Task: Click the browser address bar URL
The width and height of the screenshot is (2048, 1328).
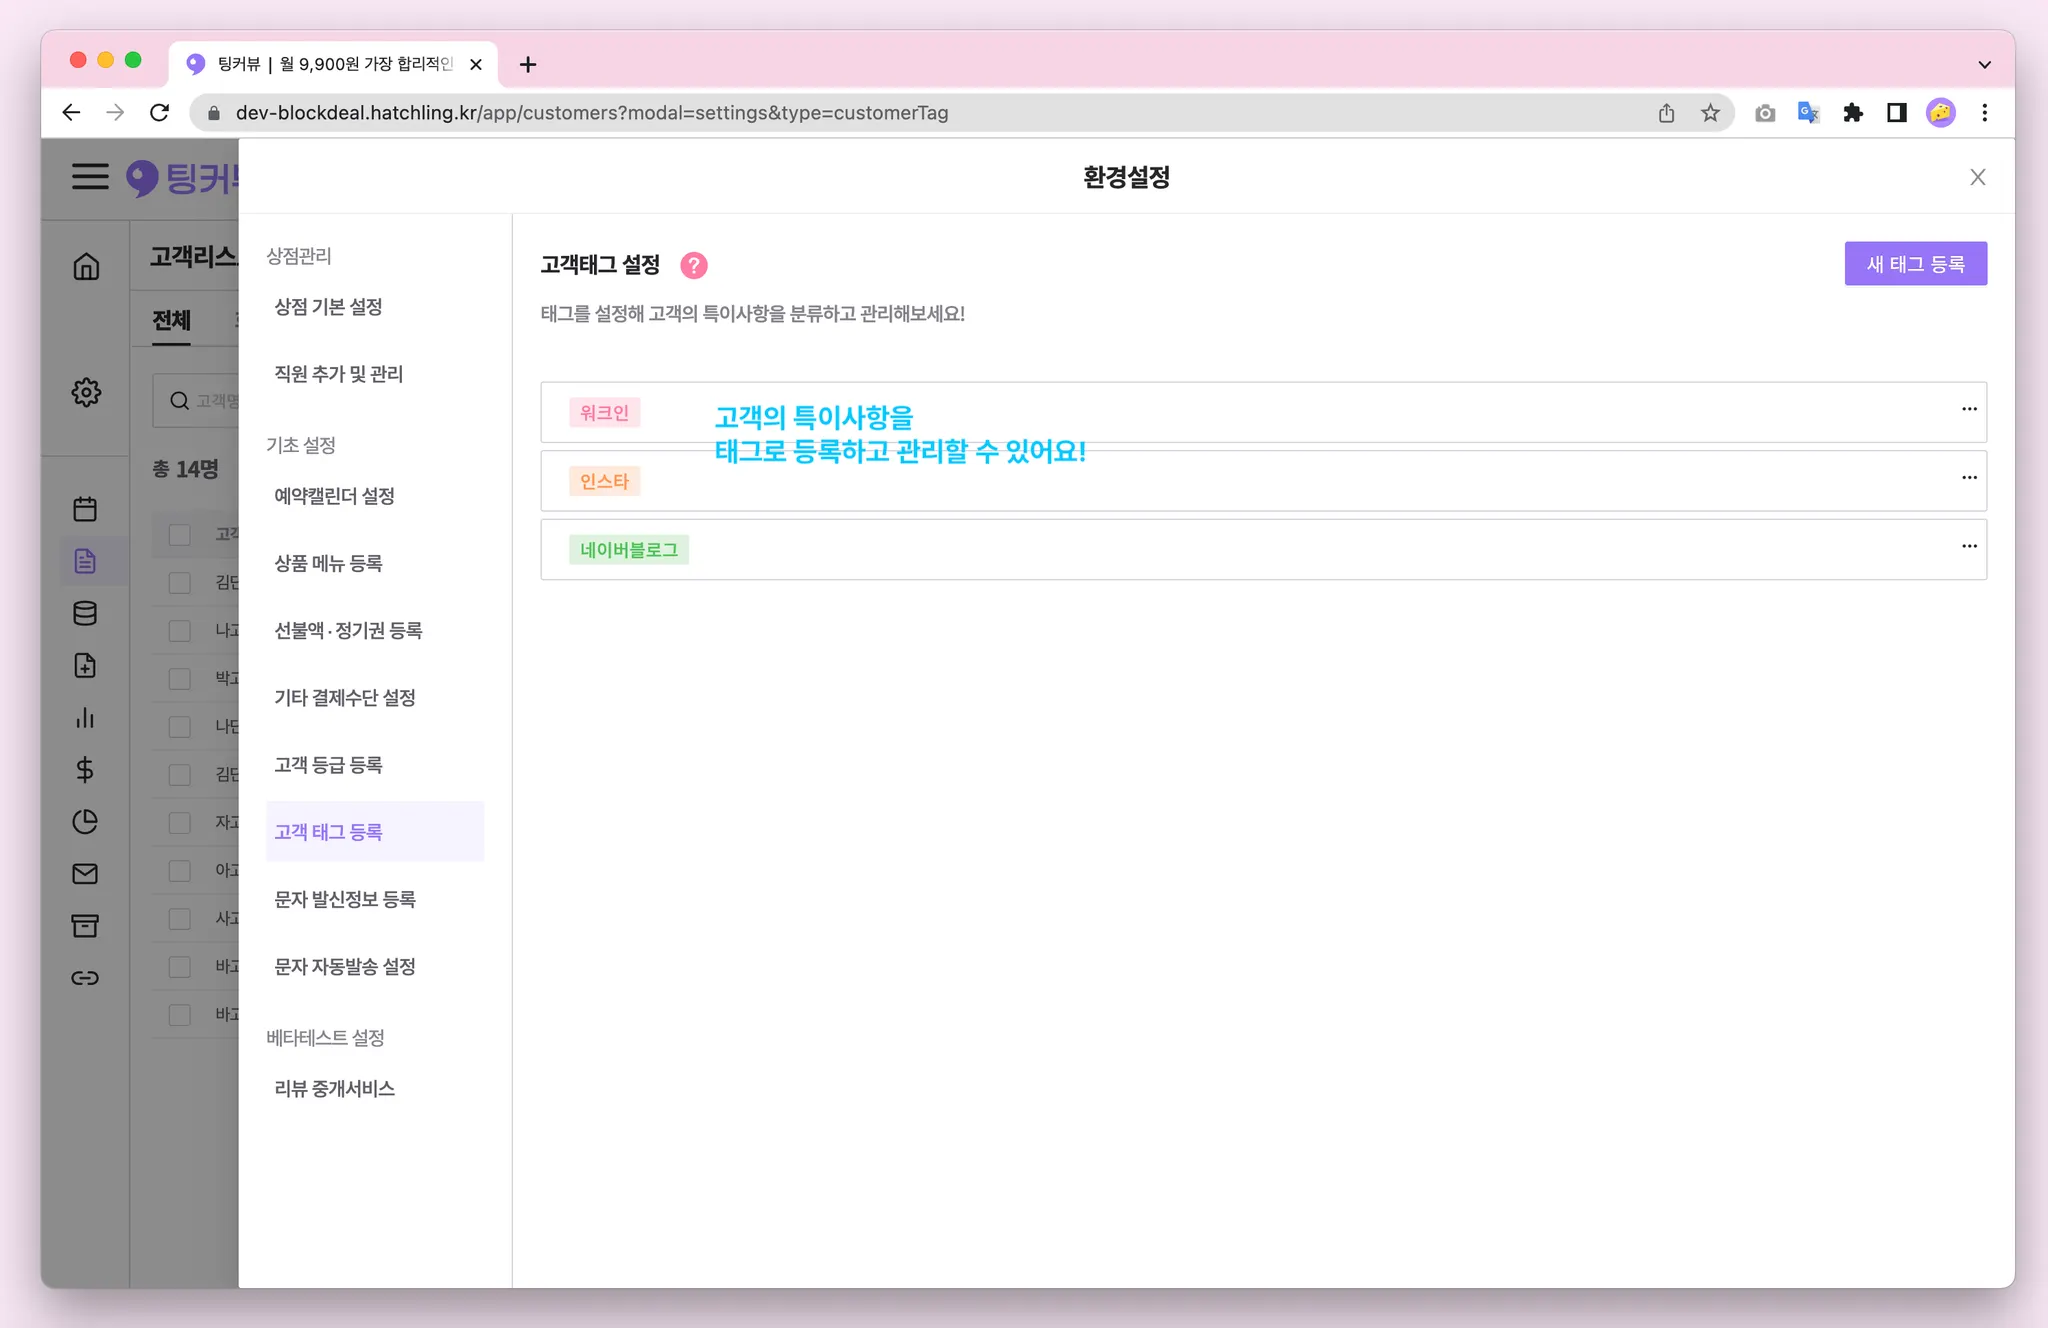Action: click(592, 113)
